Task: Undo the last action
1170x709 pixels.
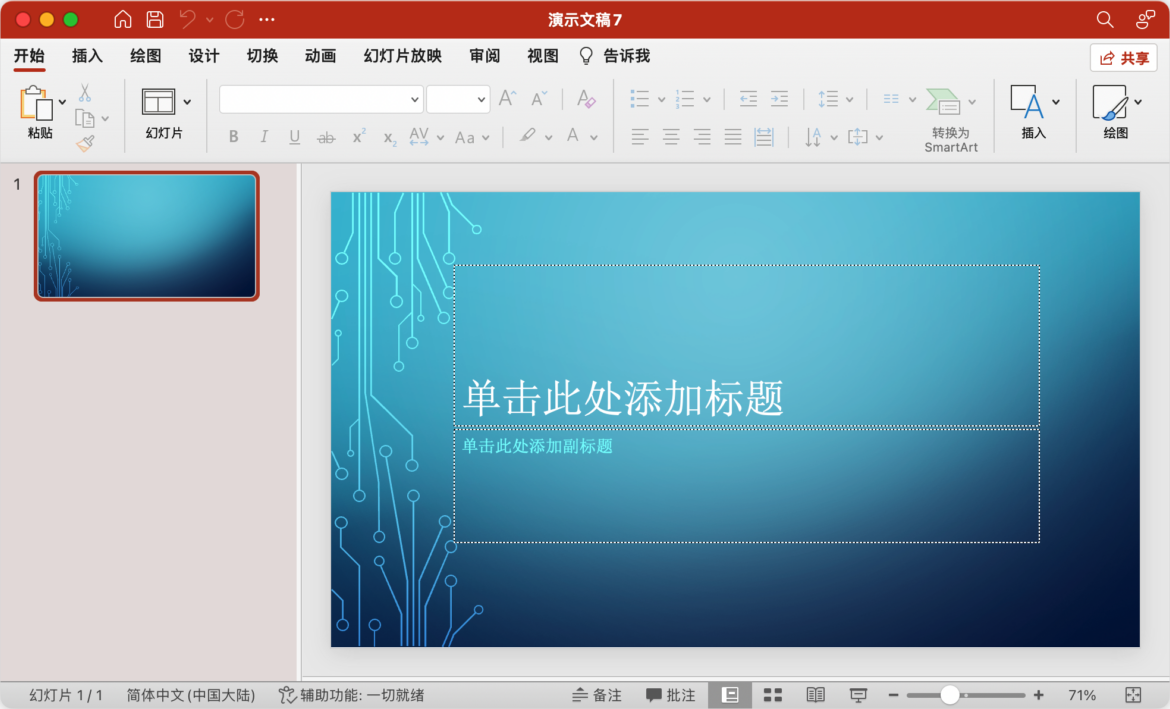Action: [x=187, y=19]
